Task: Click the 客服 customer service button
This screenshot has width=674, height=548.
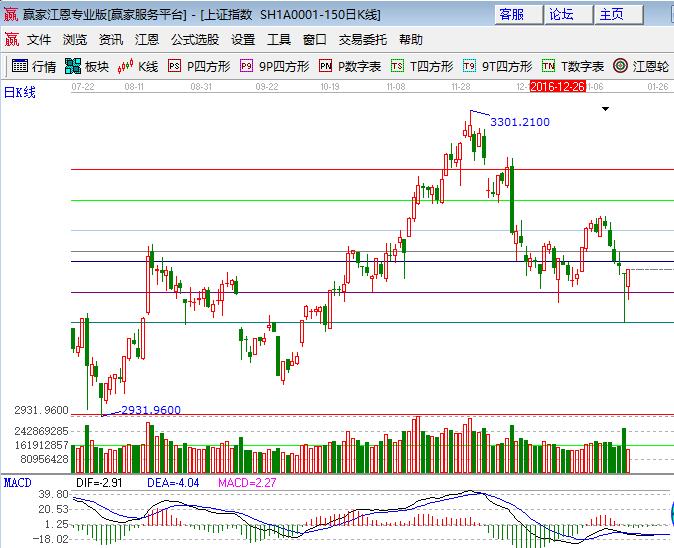Action: [511, 14]
